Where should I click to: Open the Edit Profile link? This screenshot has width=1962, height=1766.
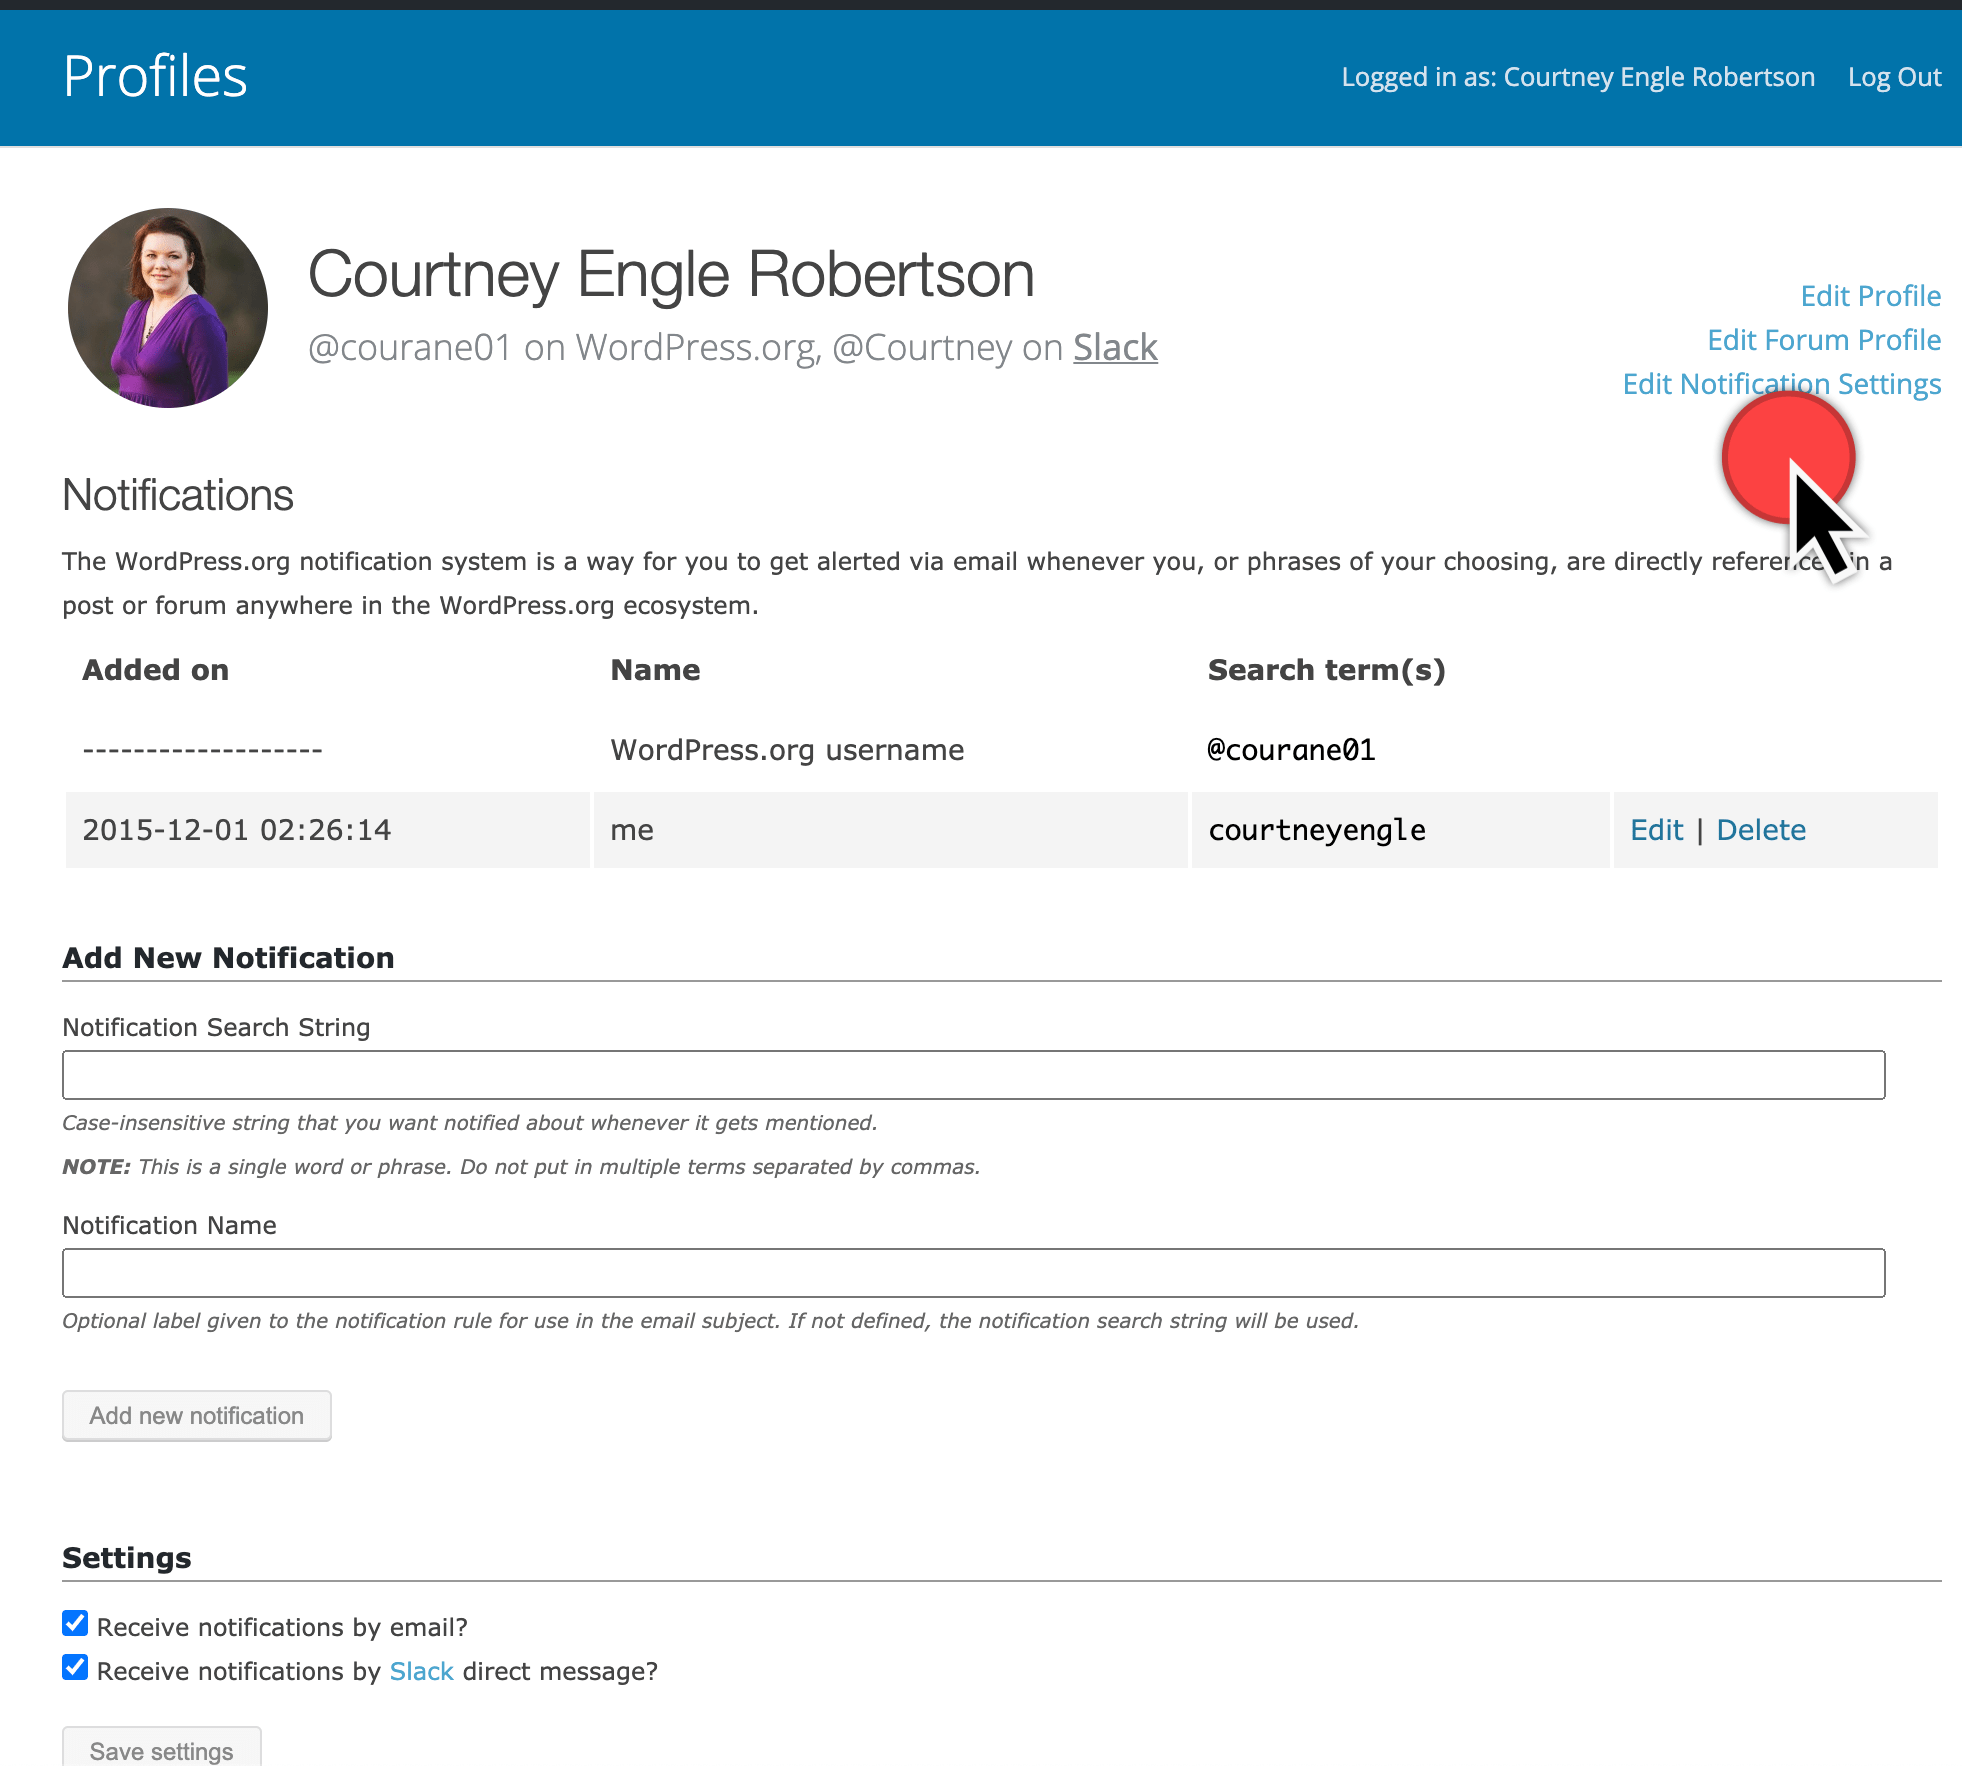tap(1870, 296)
